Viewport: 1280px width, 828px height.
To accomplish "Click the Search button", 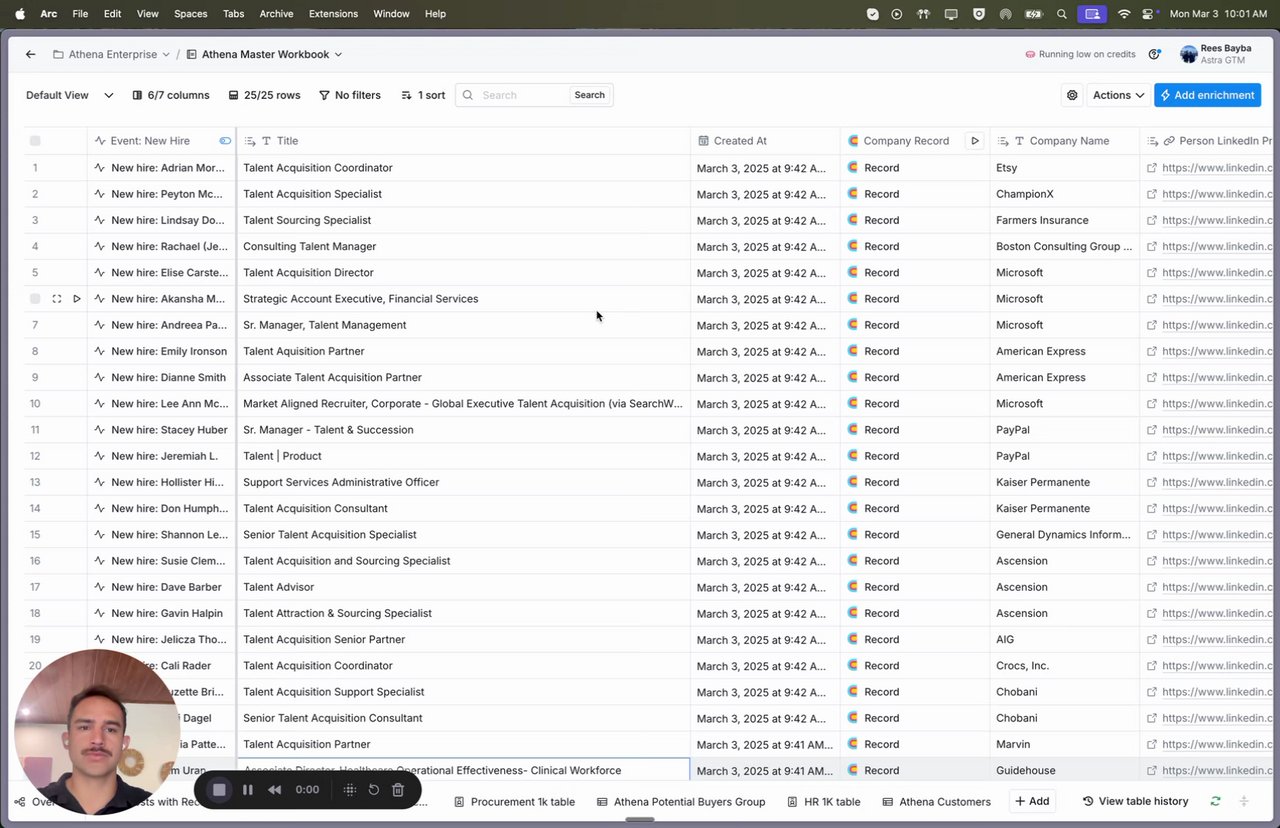I will [x=589, y=95].
